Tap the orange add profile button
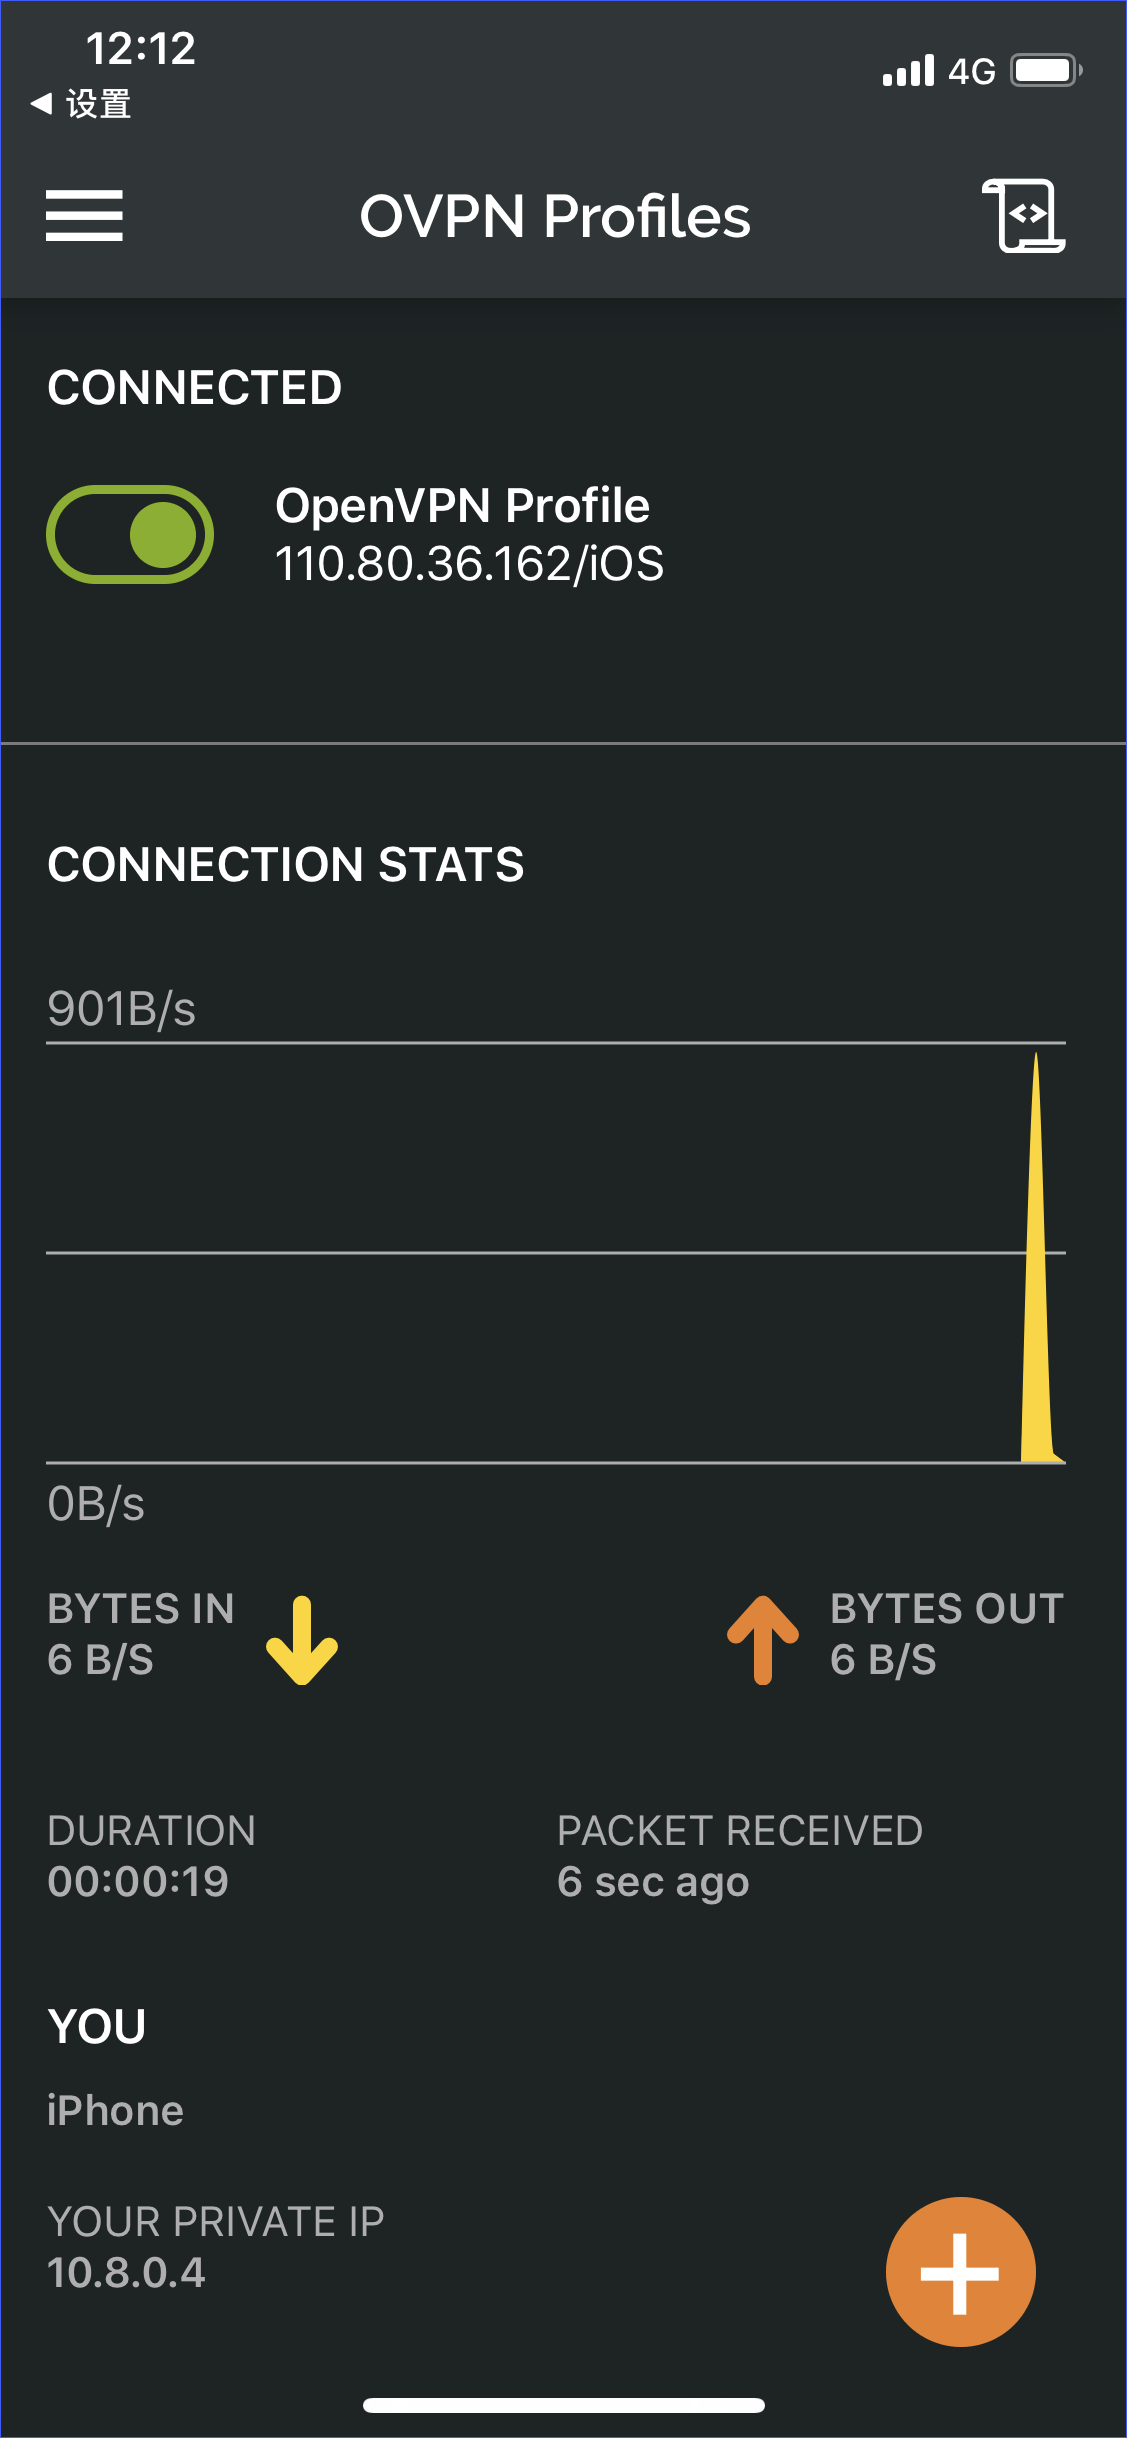This screenshot has width=1127, height=2438. (x=960, y=2272)
